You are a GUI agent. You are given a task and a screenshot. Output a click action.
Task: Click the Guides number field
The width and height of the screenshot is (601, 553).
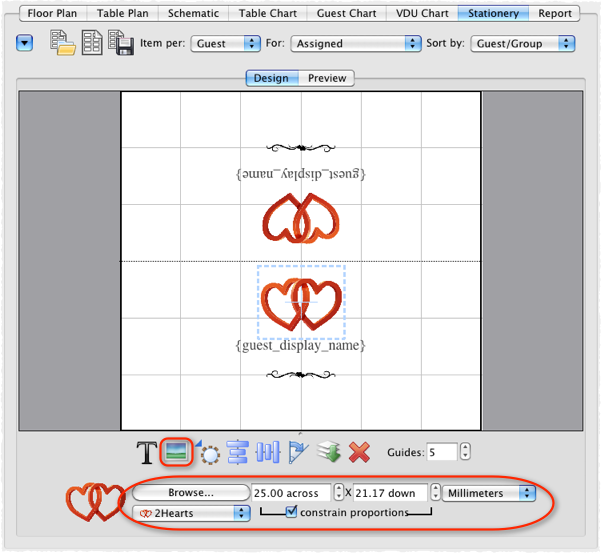(442, 452)
